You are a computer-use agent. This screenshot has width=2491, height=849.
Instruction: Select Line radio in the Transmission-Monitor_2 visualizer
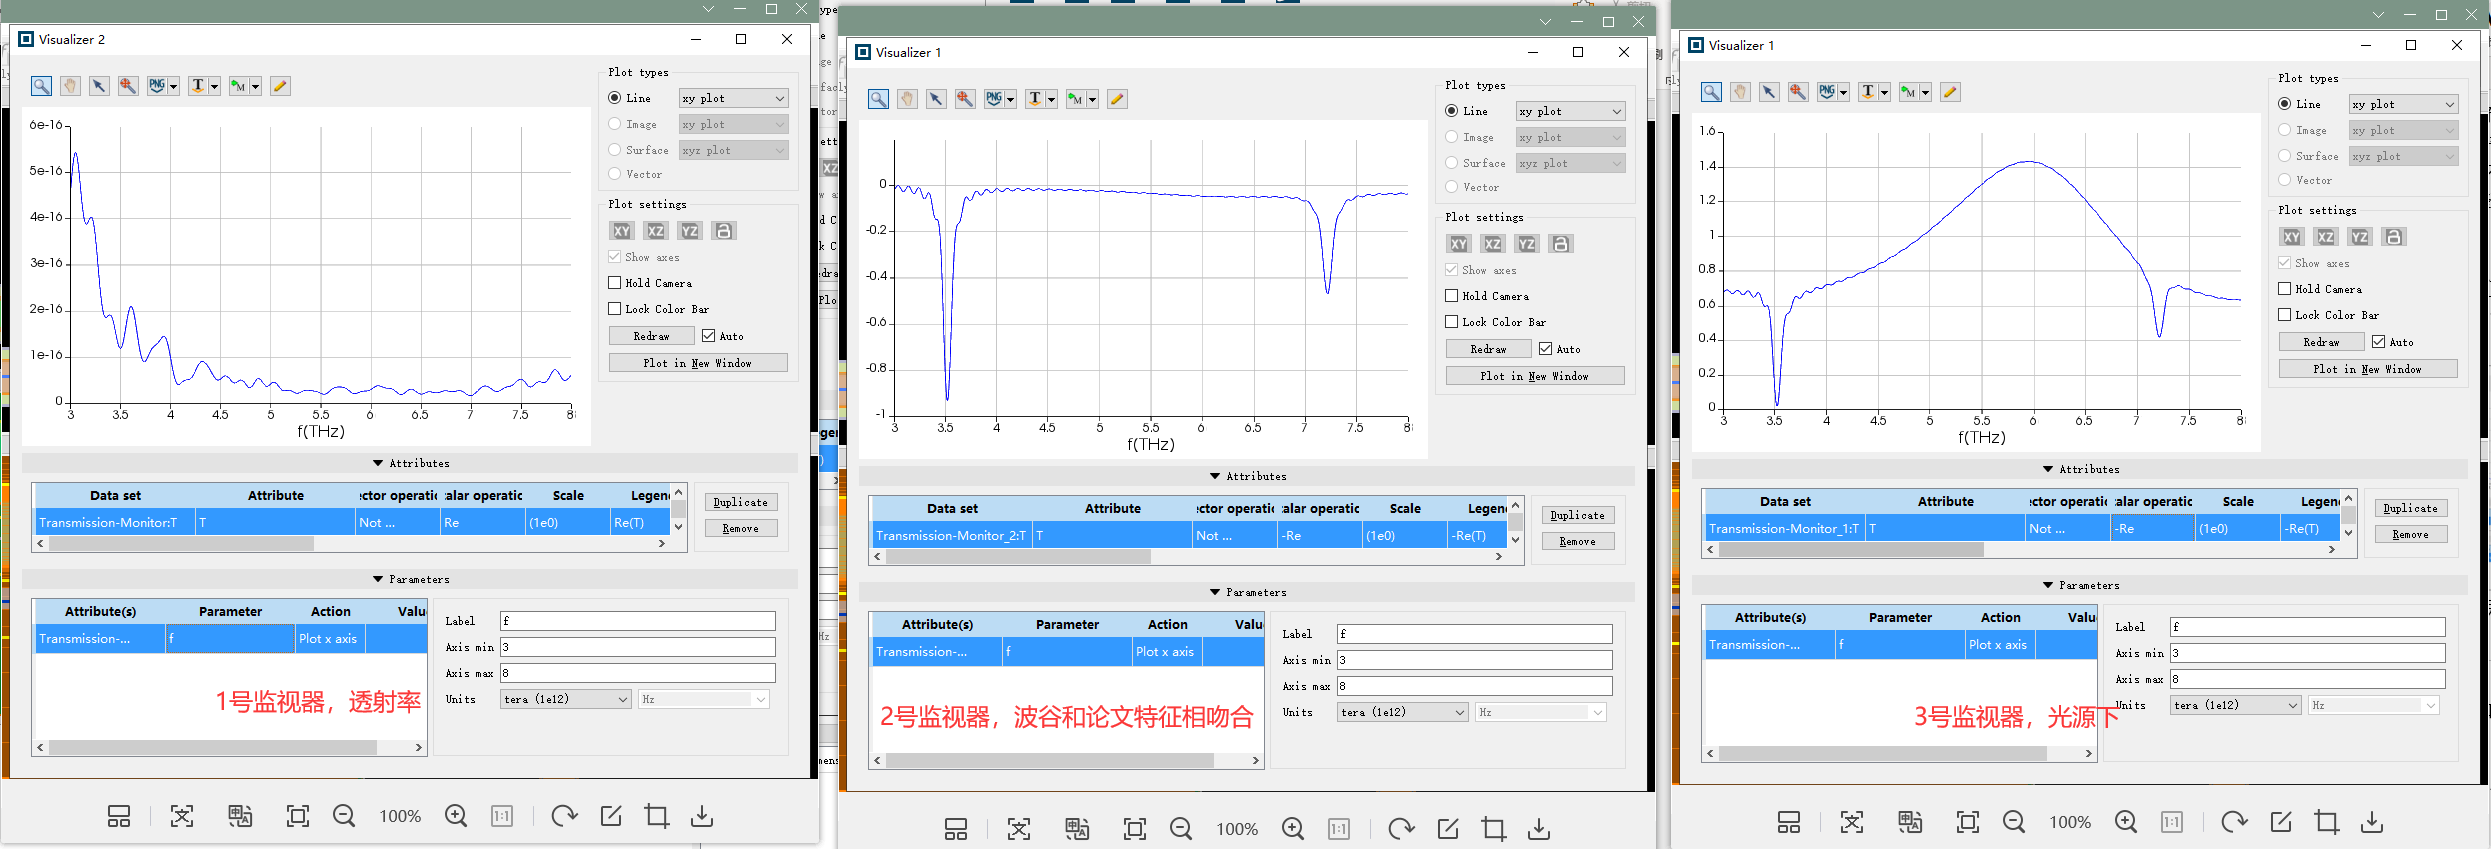[1452, 111]
